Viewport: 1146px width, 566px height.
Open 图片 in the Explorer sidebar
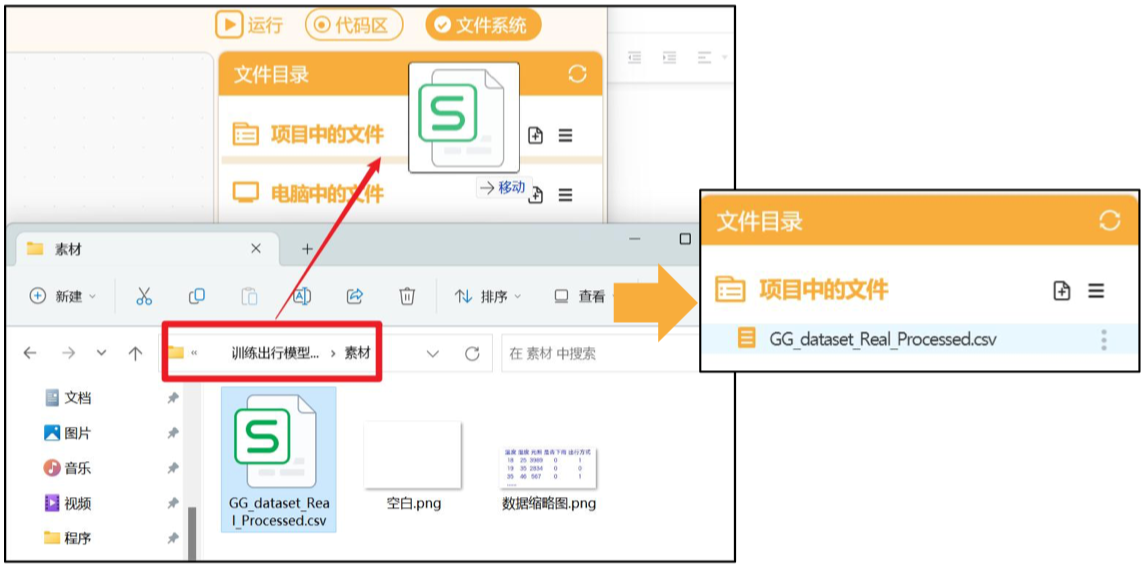[x=68, y=433]
